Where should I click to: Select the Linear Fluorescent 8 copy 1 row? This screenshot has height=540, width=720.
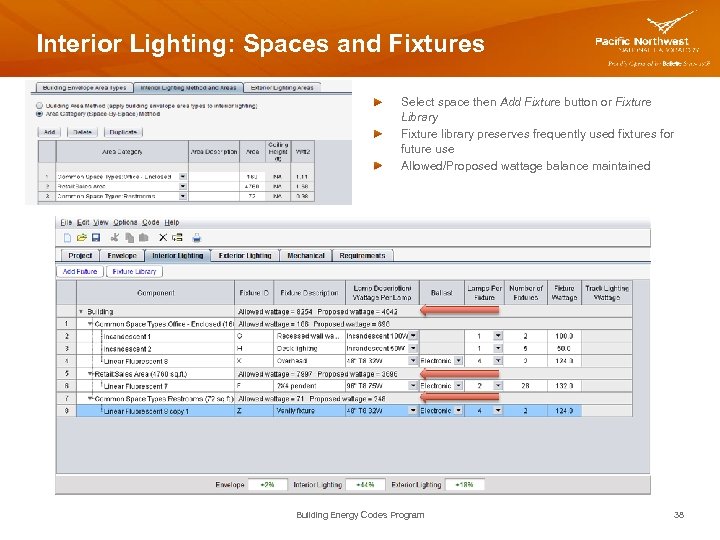(x=344, y=411)
